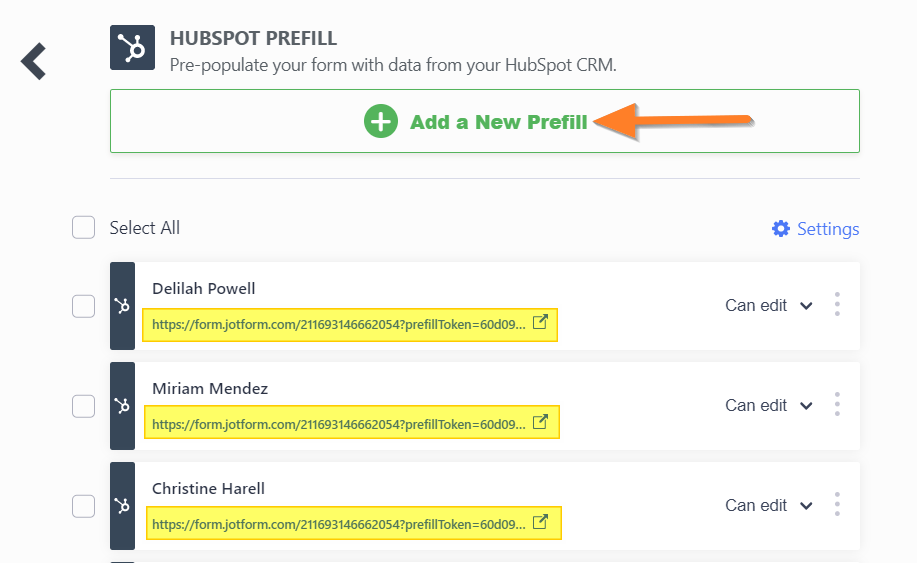Click the Settings link
Viewport: 917px width, 563px height.
(x=828, y=229)
